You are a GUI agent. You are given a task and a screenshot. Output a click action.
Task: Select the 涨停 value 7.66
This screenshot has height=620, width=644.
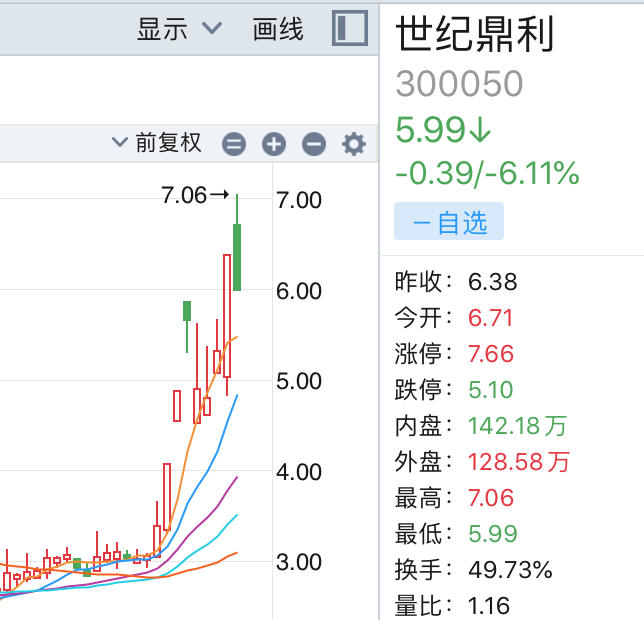[491, 354]
